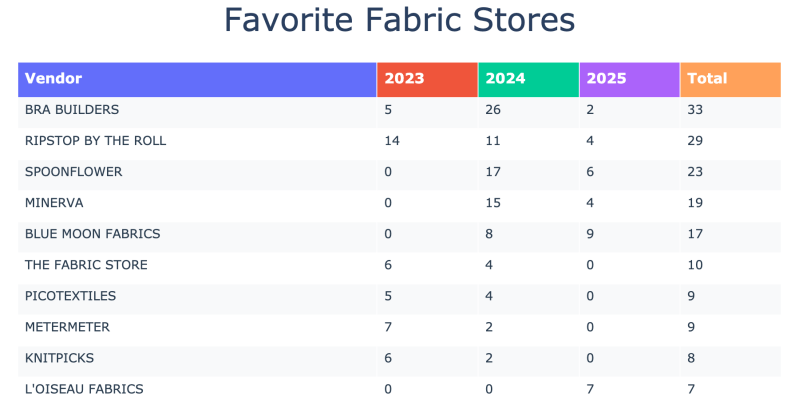Click the Favorite Fabric Stores title
Screen dimensions: 799x417
399,20
